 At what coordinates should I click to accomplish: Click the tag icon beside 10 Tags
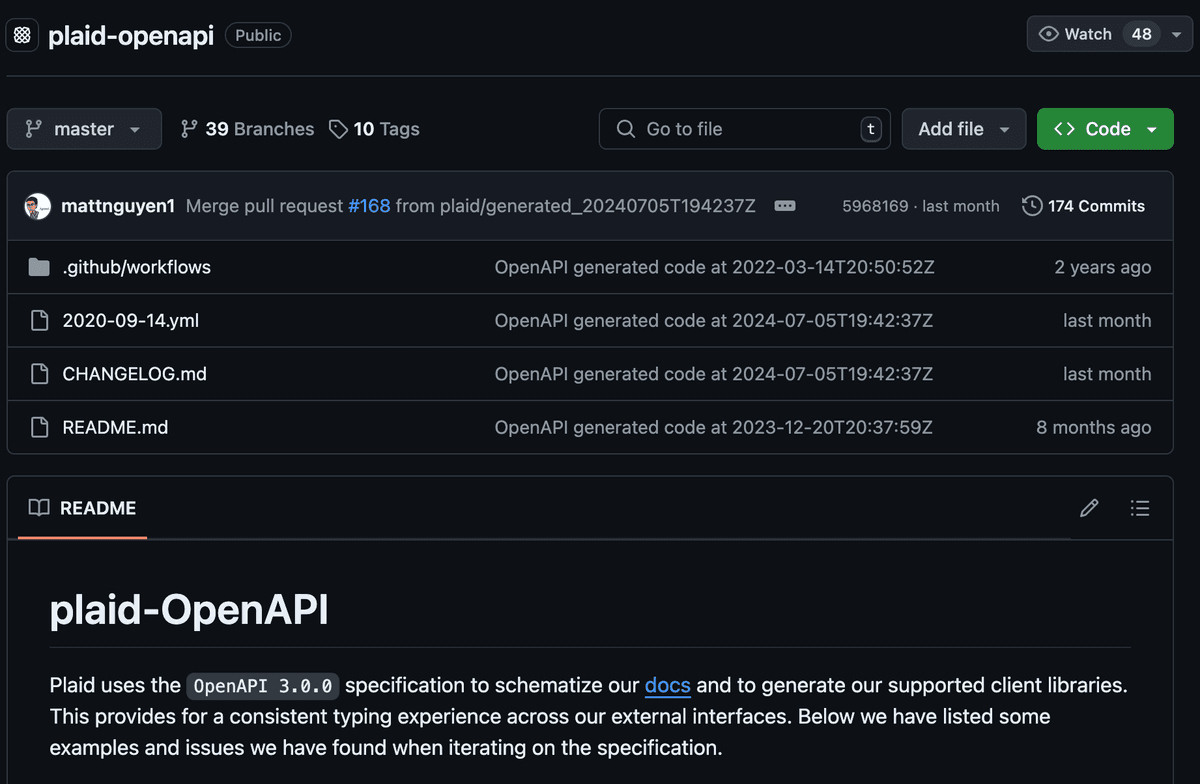tap(337, 128)
